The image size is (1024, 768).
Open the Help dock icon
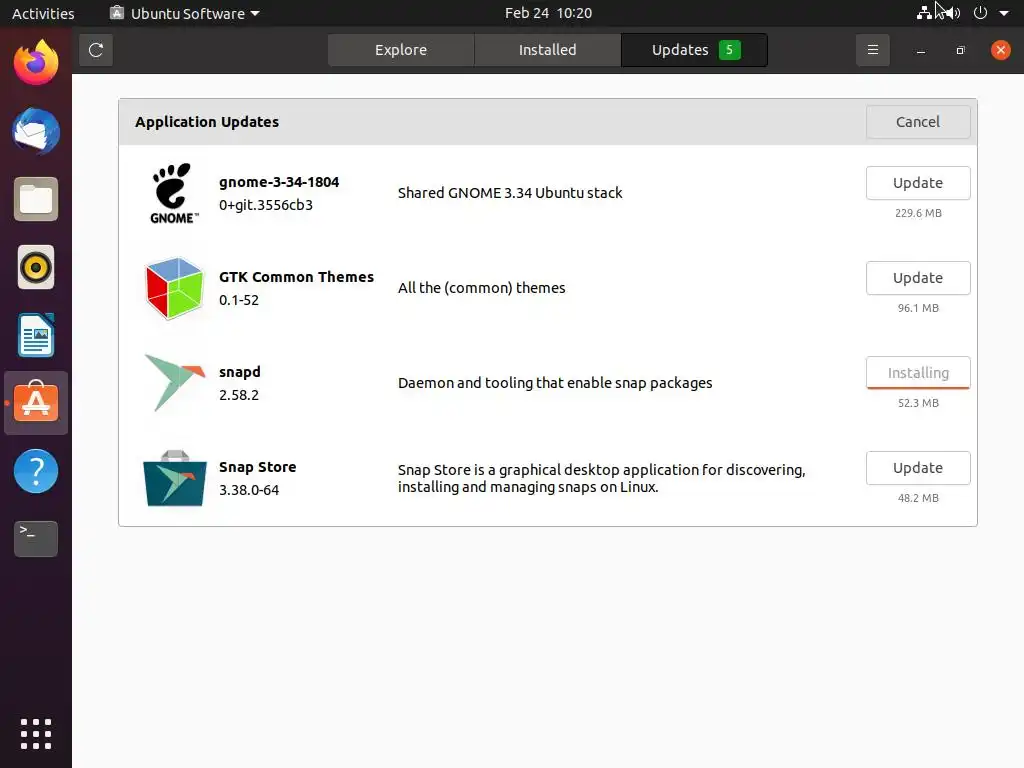click(x=36, y=471)
